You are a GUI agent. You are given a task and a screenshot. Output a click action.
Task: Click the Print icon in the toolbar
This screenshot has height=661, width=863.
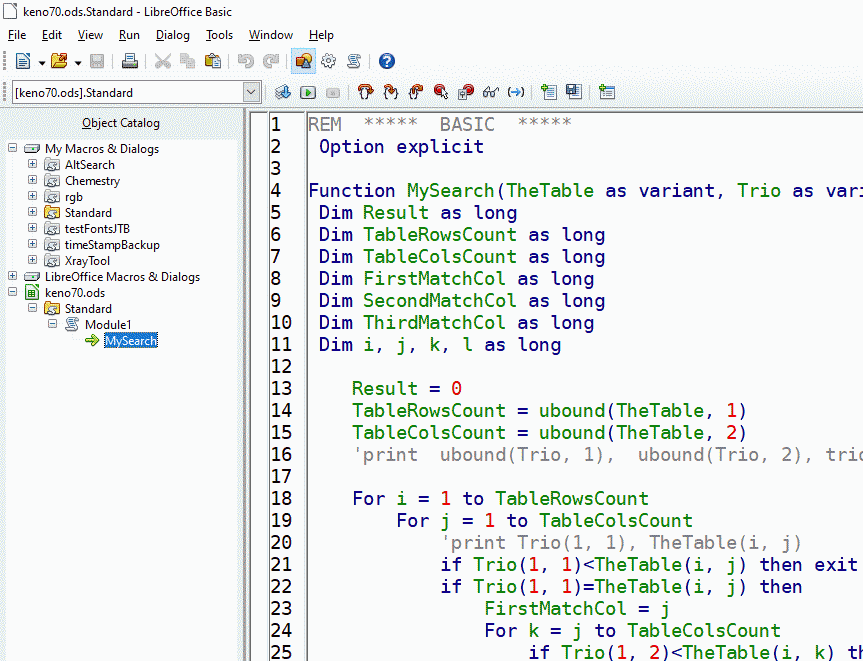pos(130,61)
